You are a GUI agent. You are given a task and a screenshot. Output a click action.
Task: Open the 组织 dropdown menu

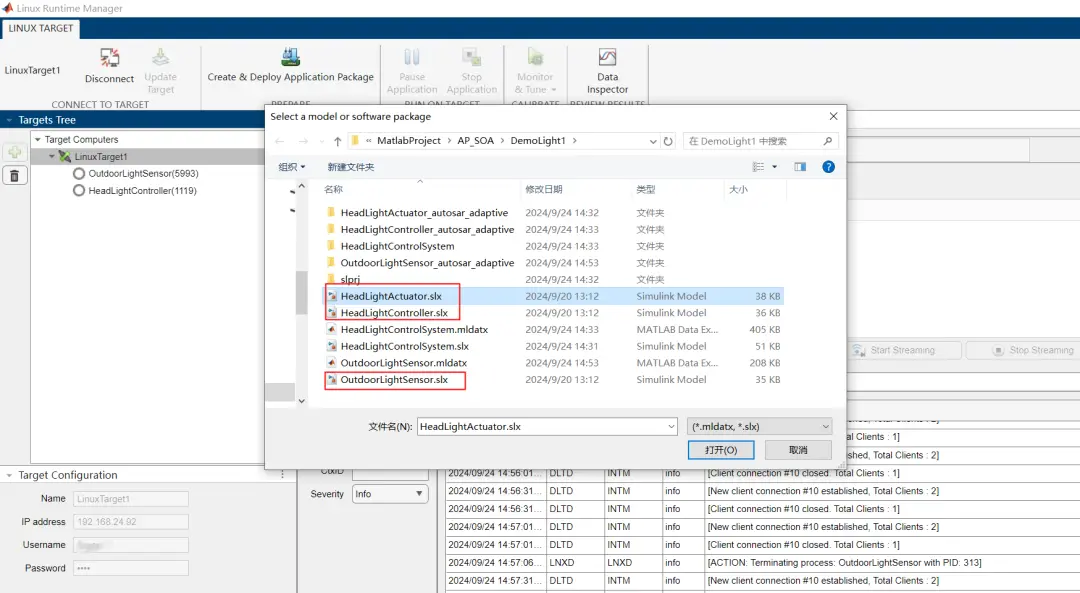[x=291, y=167]
